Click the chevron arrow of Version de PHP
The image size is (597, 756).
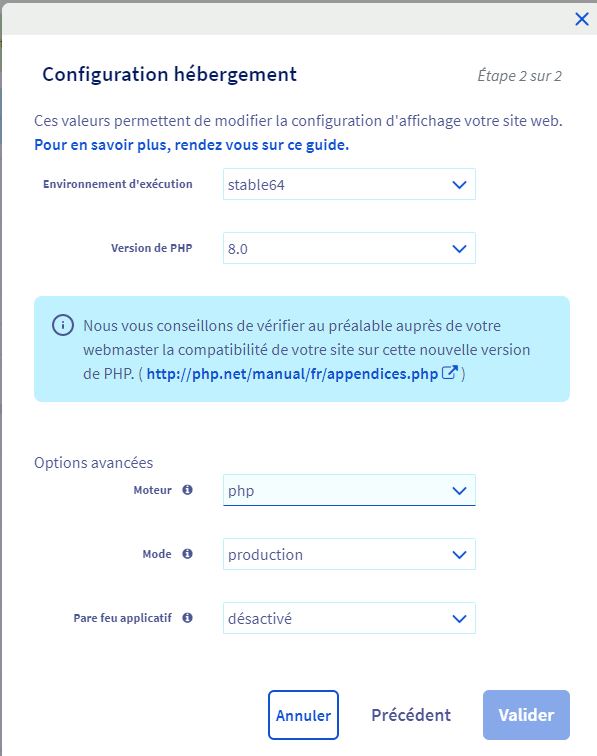coord(459,249)
